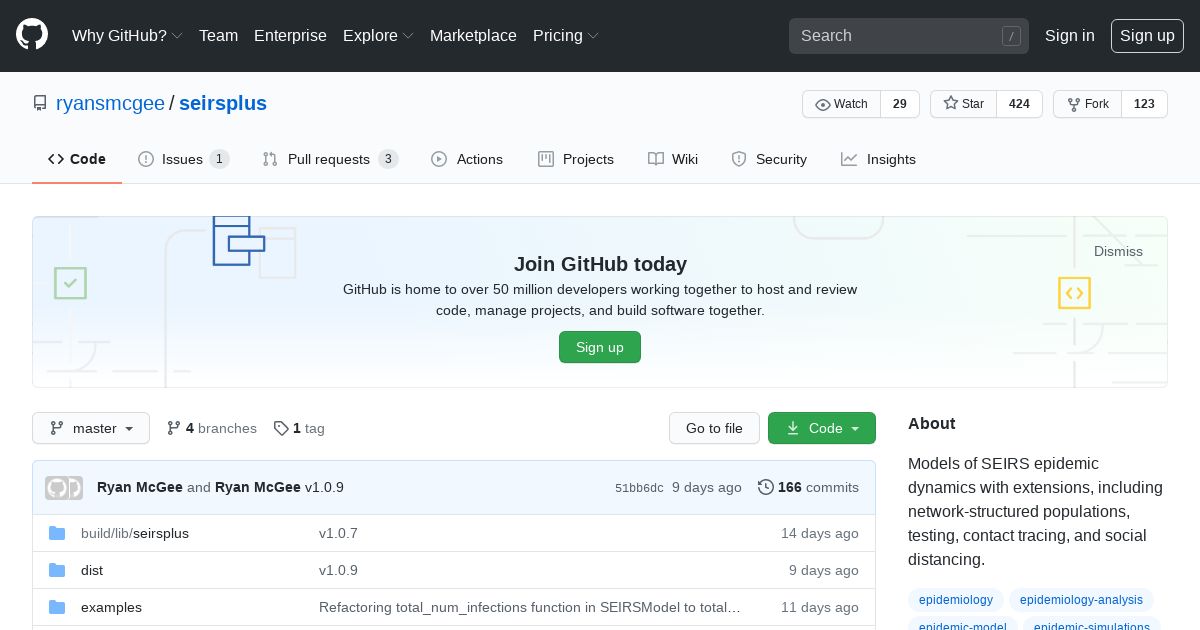This screenshot has width=1200, height=630.
Task: Dismiss the Join GitHub banner
Action: [x=1118, y=251]
